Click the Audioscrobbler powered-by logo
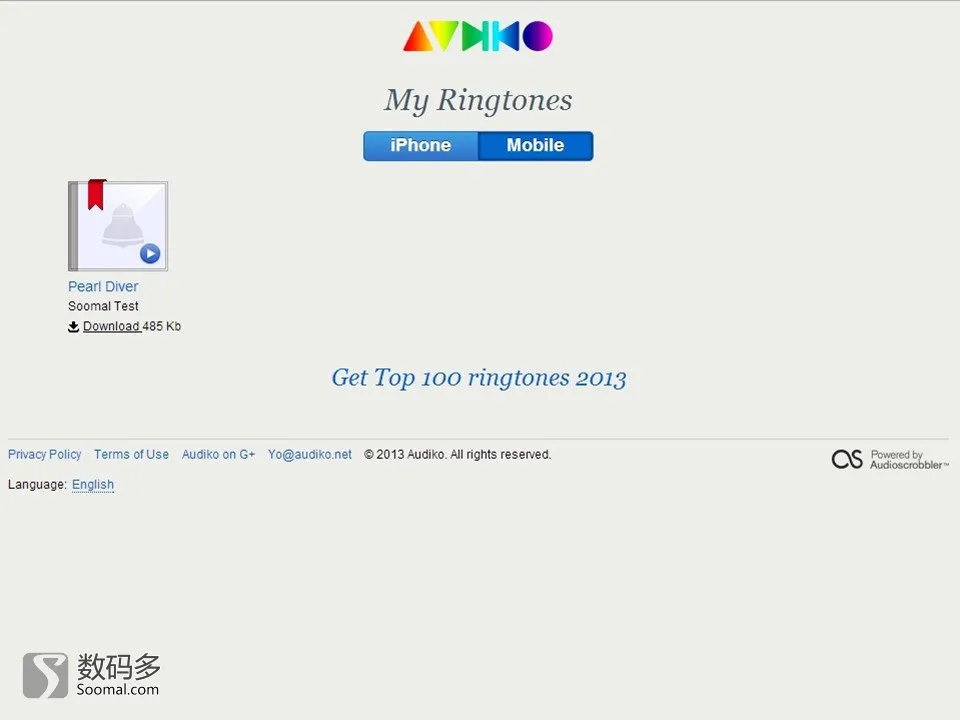Screen dimensions: 960x720 (x=890, y=459)
